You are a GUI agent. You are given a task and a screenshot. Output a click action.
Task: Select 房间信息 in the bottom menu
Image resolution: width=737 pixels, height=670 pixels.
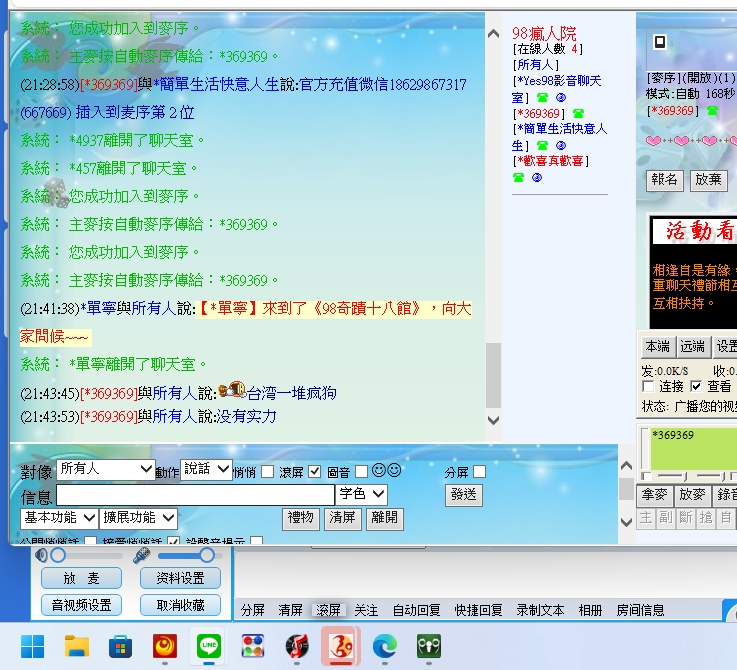640,610
